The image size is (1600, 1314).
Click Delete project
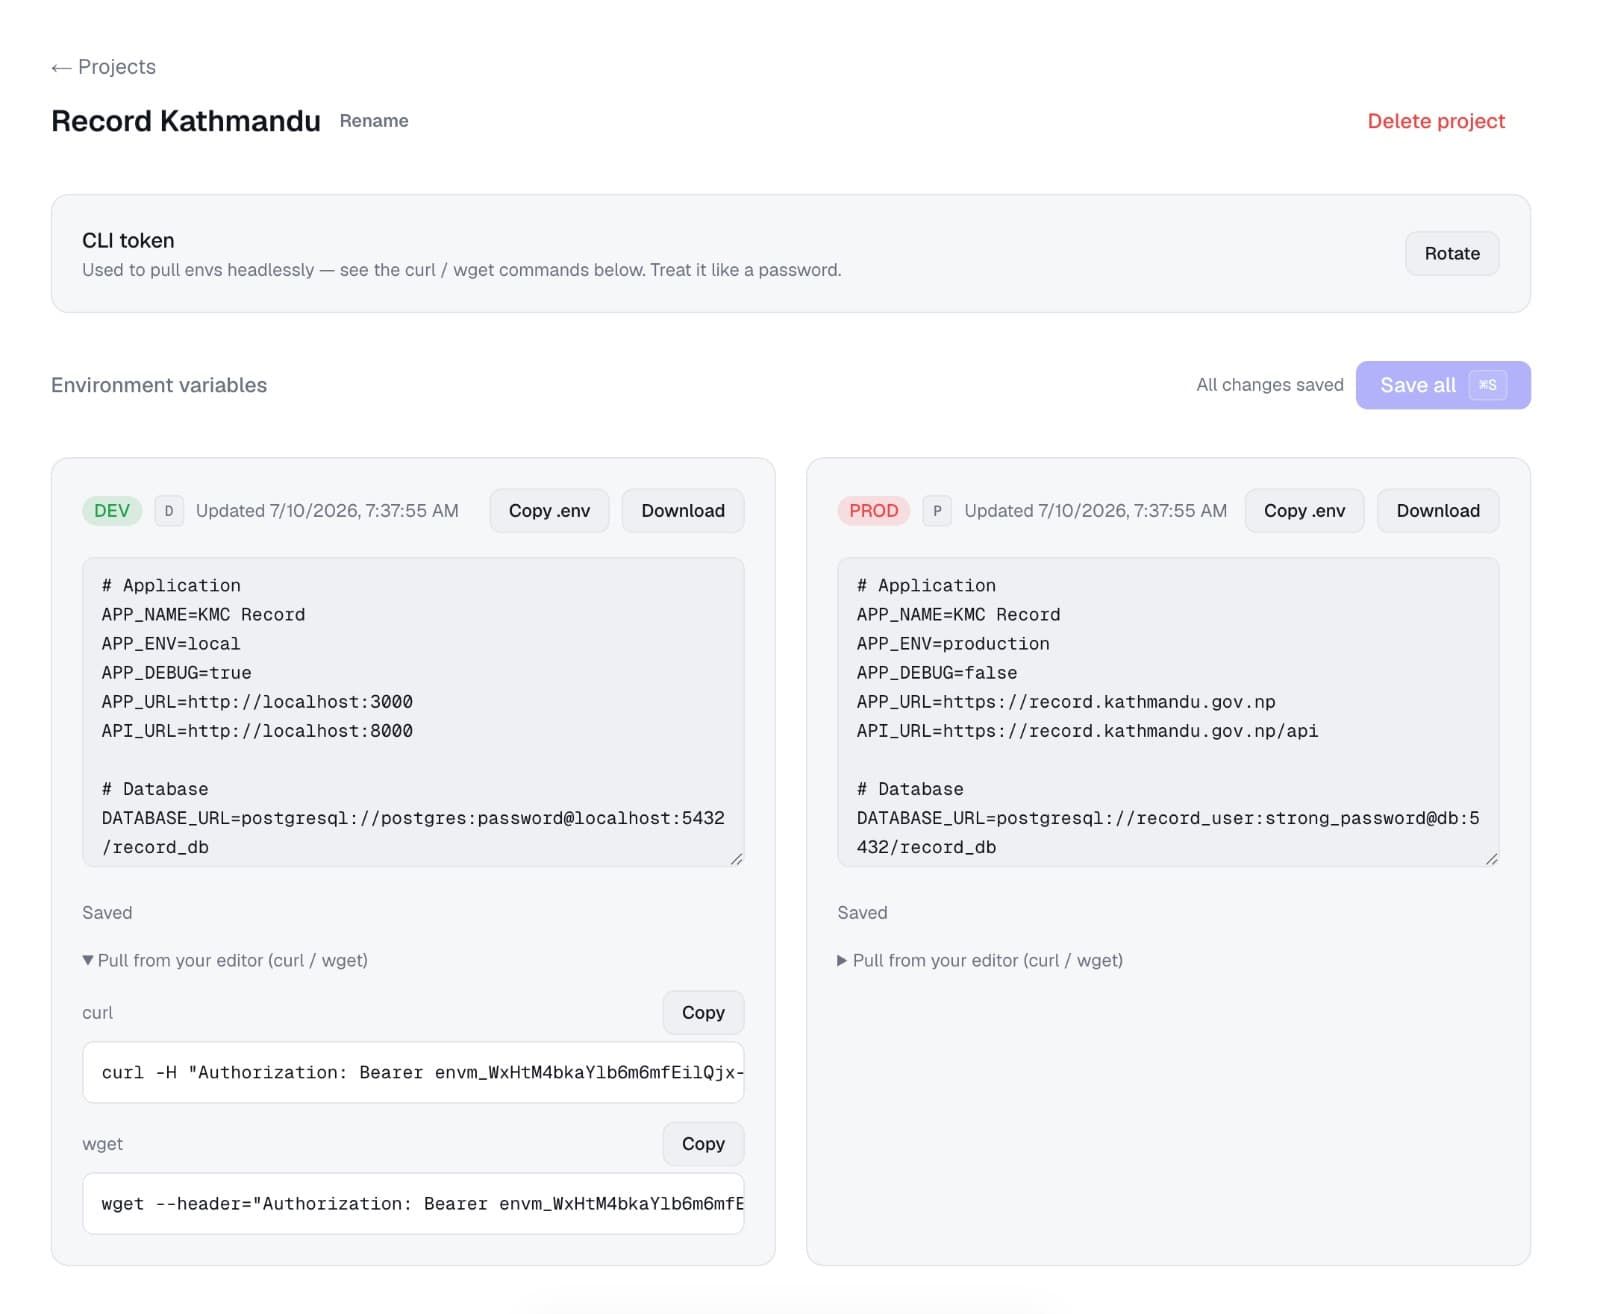pos(1436,121)
